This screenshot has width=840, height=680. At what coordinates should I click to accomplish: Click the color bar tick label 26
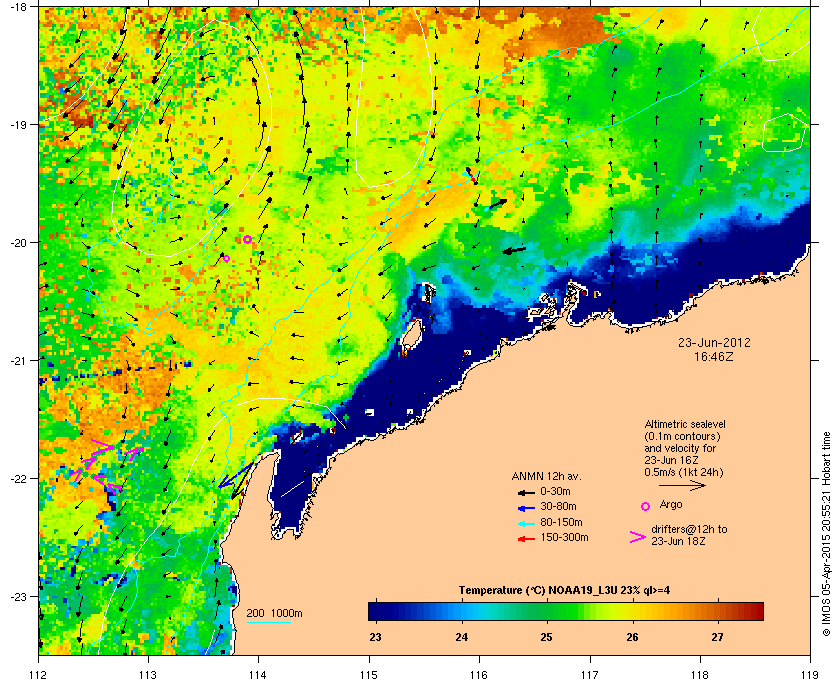[632, 637]
